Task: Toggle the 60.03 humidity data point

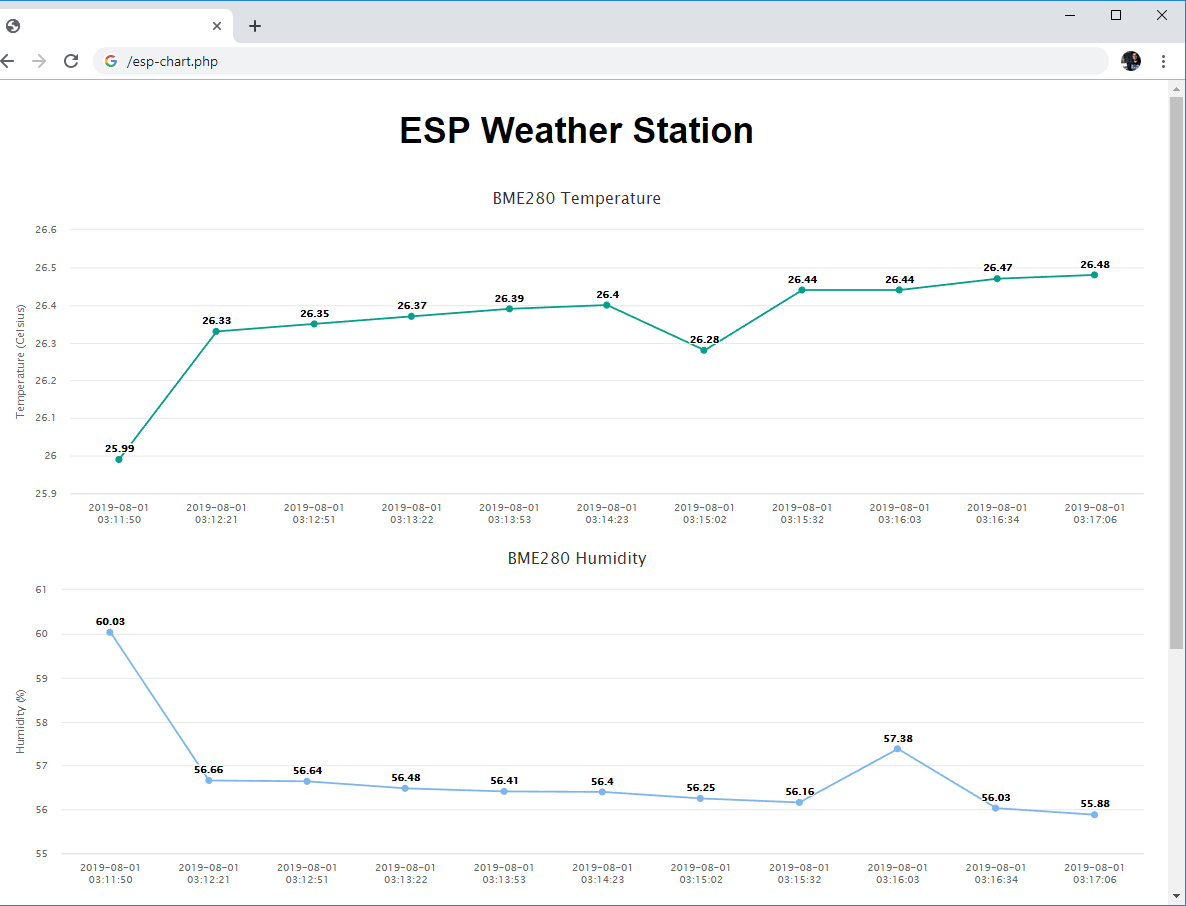Action: click(110, 631)
